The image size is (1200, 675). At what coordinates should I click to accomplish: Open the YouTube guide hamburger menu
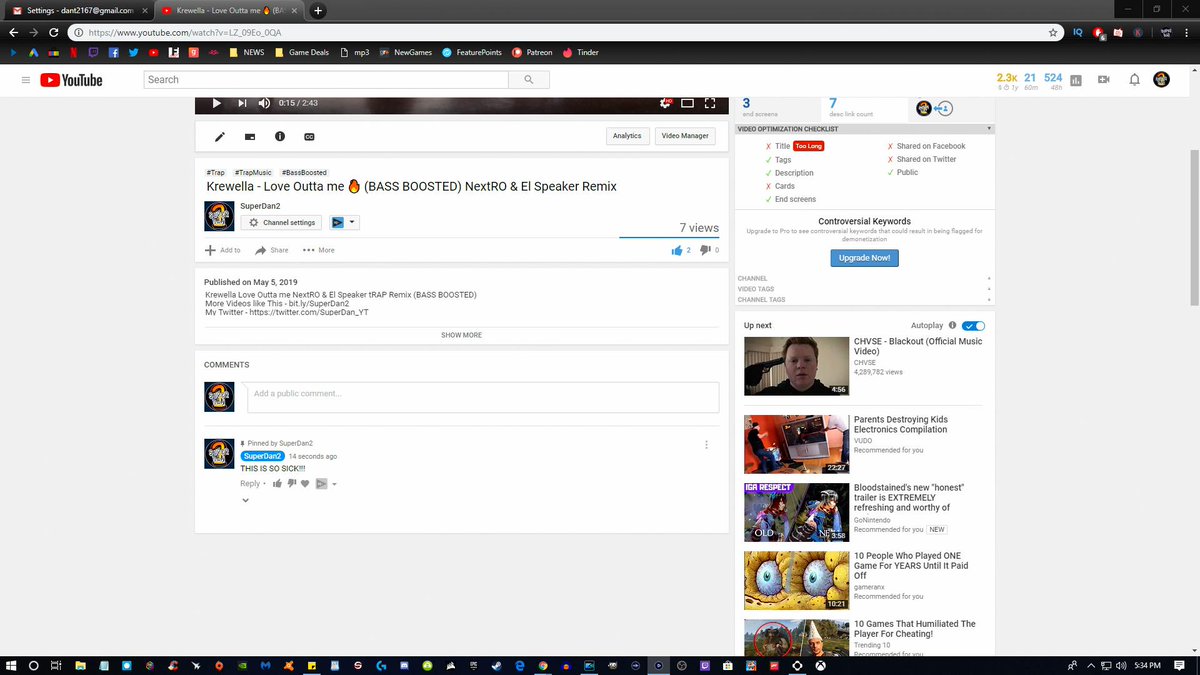(25, 80)
